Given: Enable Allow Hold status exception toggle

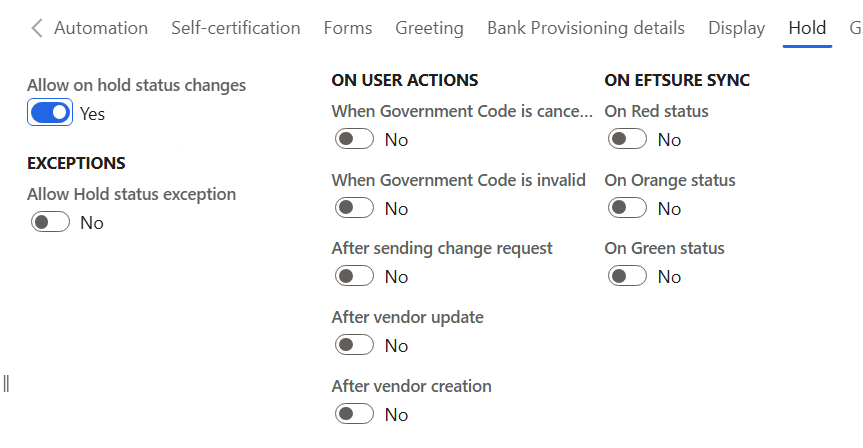Looking at the screenshot, I should pos(50,222).
